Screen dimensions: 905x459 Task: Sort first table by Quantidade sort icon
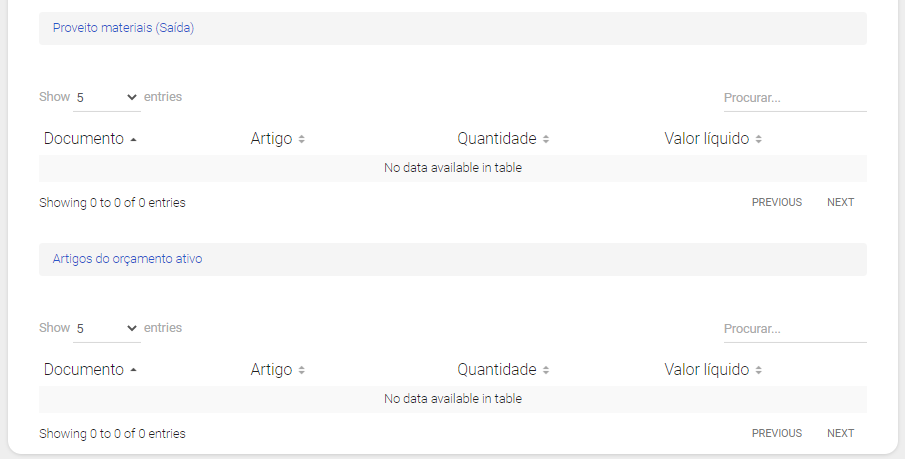click(x=546, y=139)
